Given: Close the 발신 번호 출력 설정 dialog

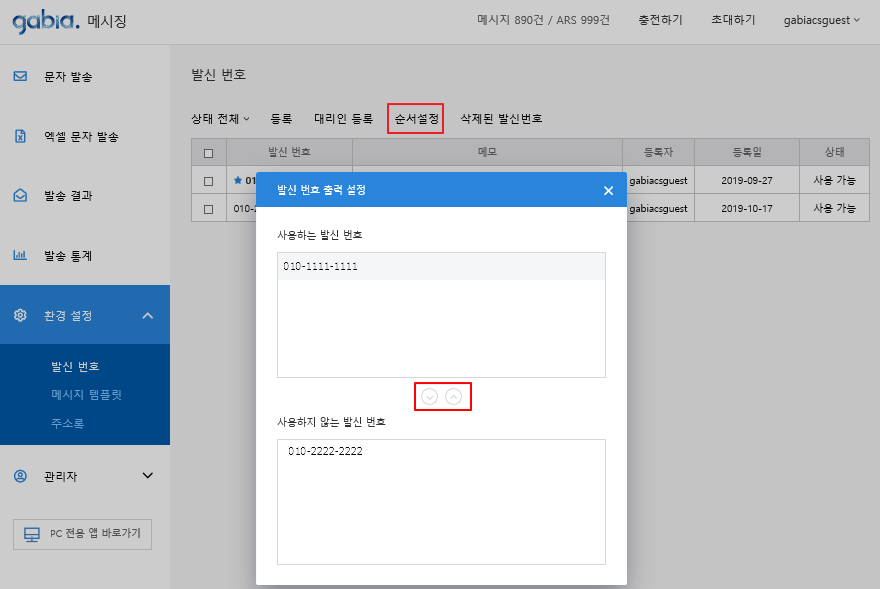Looking at the screenshot, I should [608, 191].
